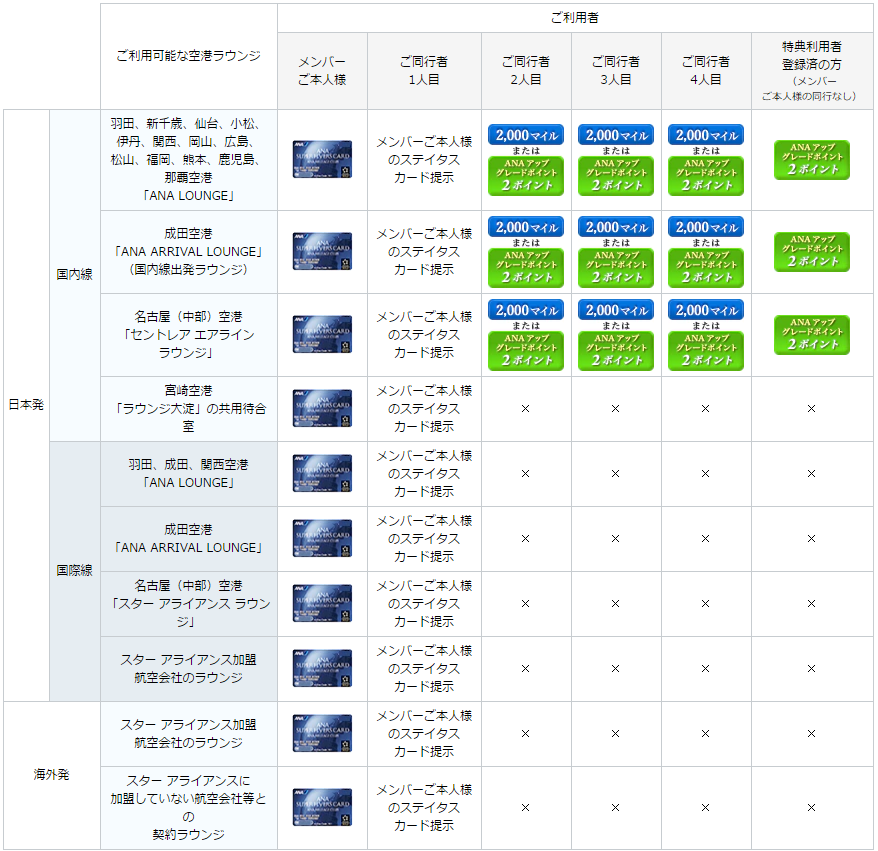Click the ANA card image in セントレア エアライン ラウンジ row
Screen dimensions: 878x851
click(322, 334)
